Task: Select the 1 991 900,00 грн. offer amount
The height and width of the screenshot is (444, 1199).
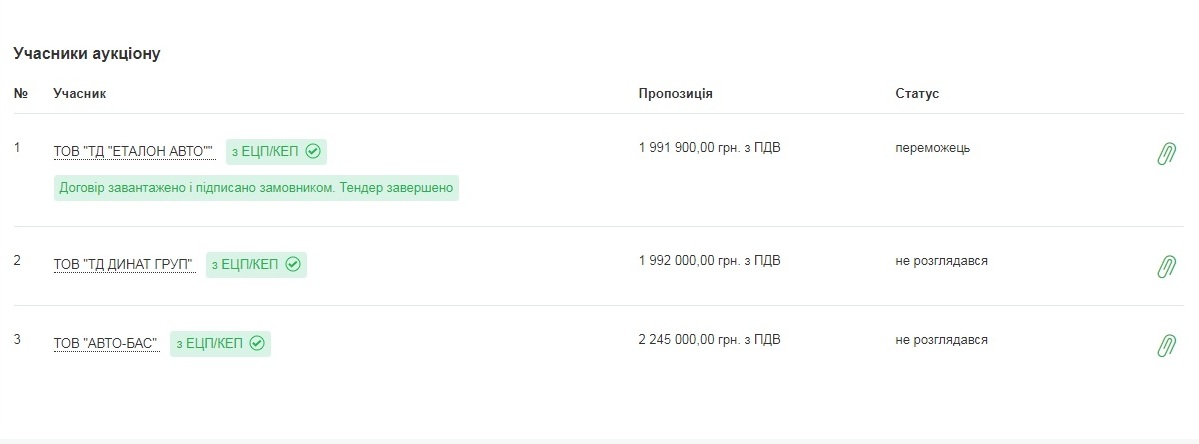Action: coord(710,147)
